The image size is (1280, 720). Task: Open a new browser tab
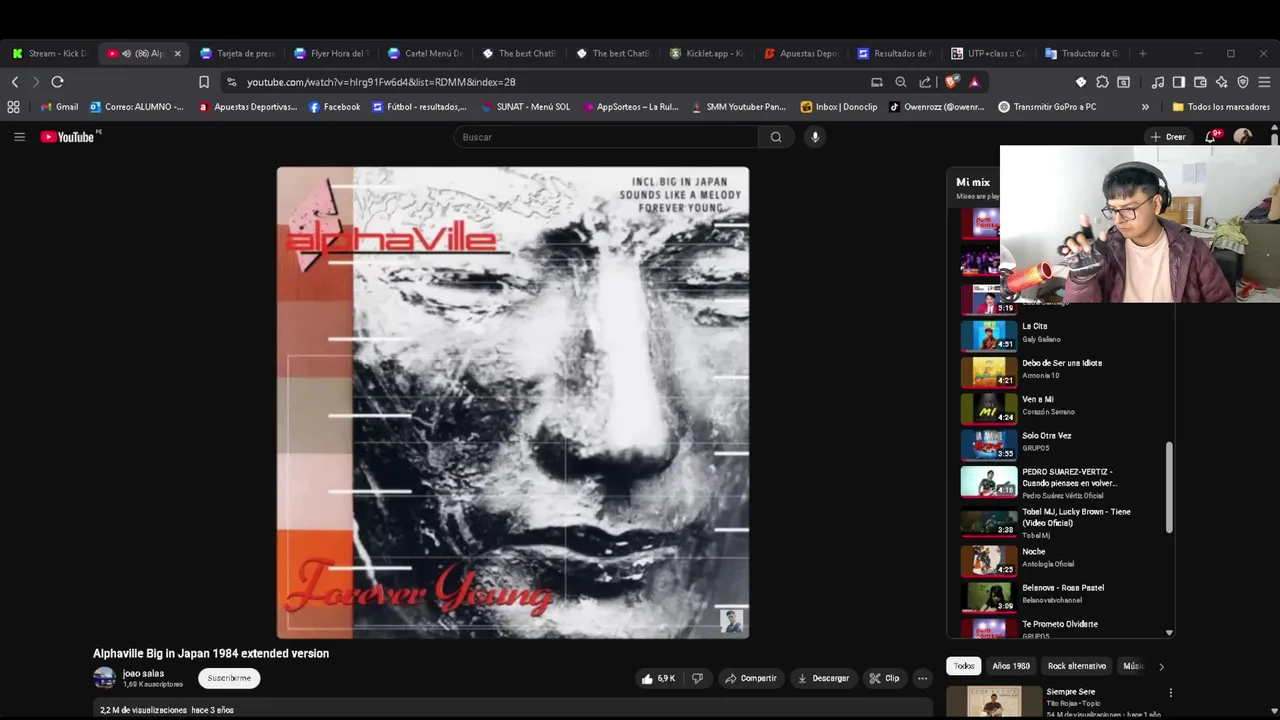1143,53
